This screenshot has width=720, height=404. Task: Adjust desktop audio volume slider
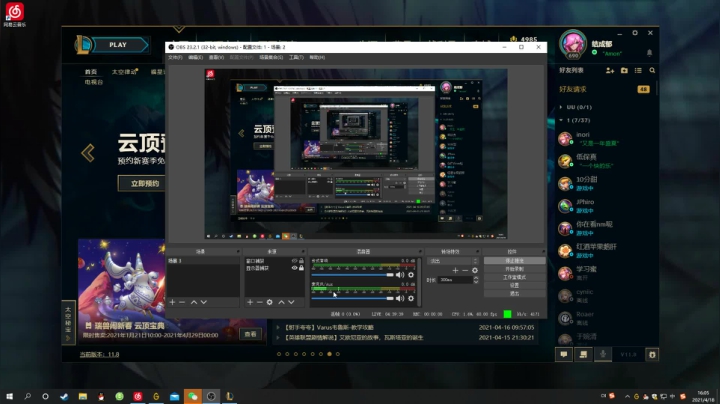coord(353,275)
